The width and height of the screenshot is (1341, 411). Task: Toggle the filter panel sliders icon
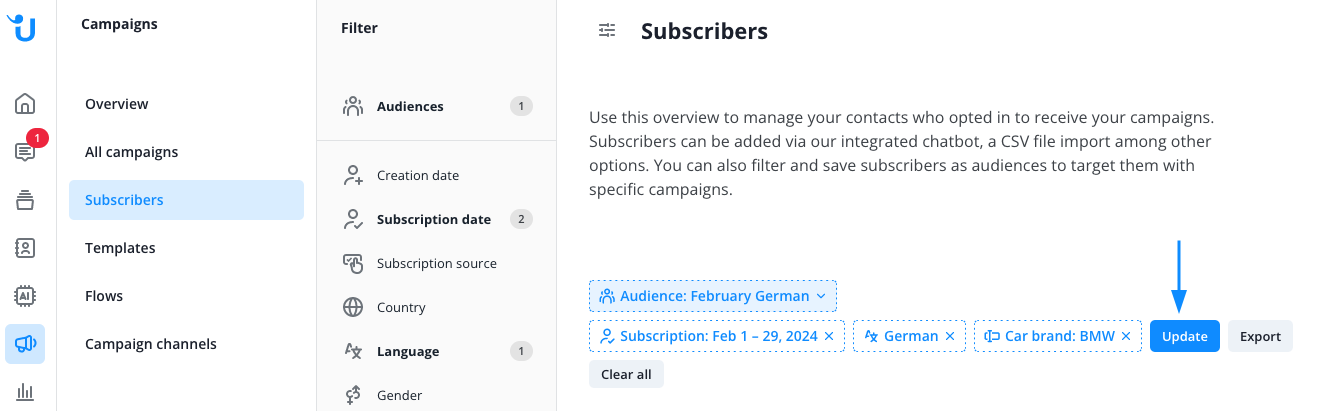[607, 31]
